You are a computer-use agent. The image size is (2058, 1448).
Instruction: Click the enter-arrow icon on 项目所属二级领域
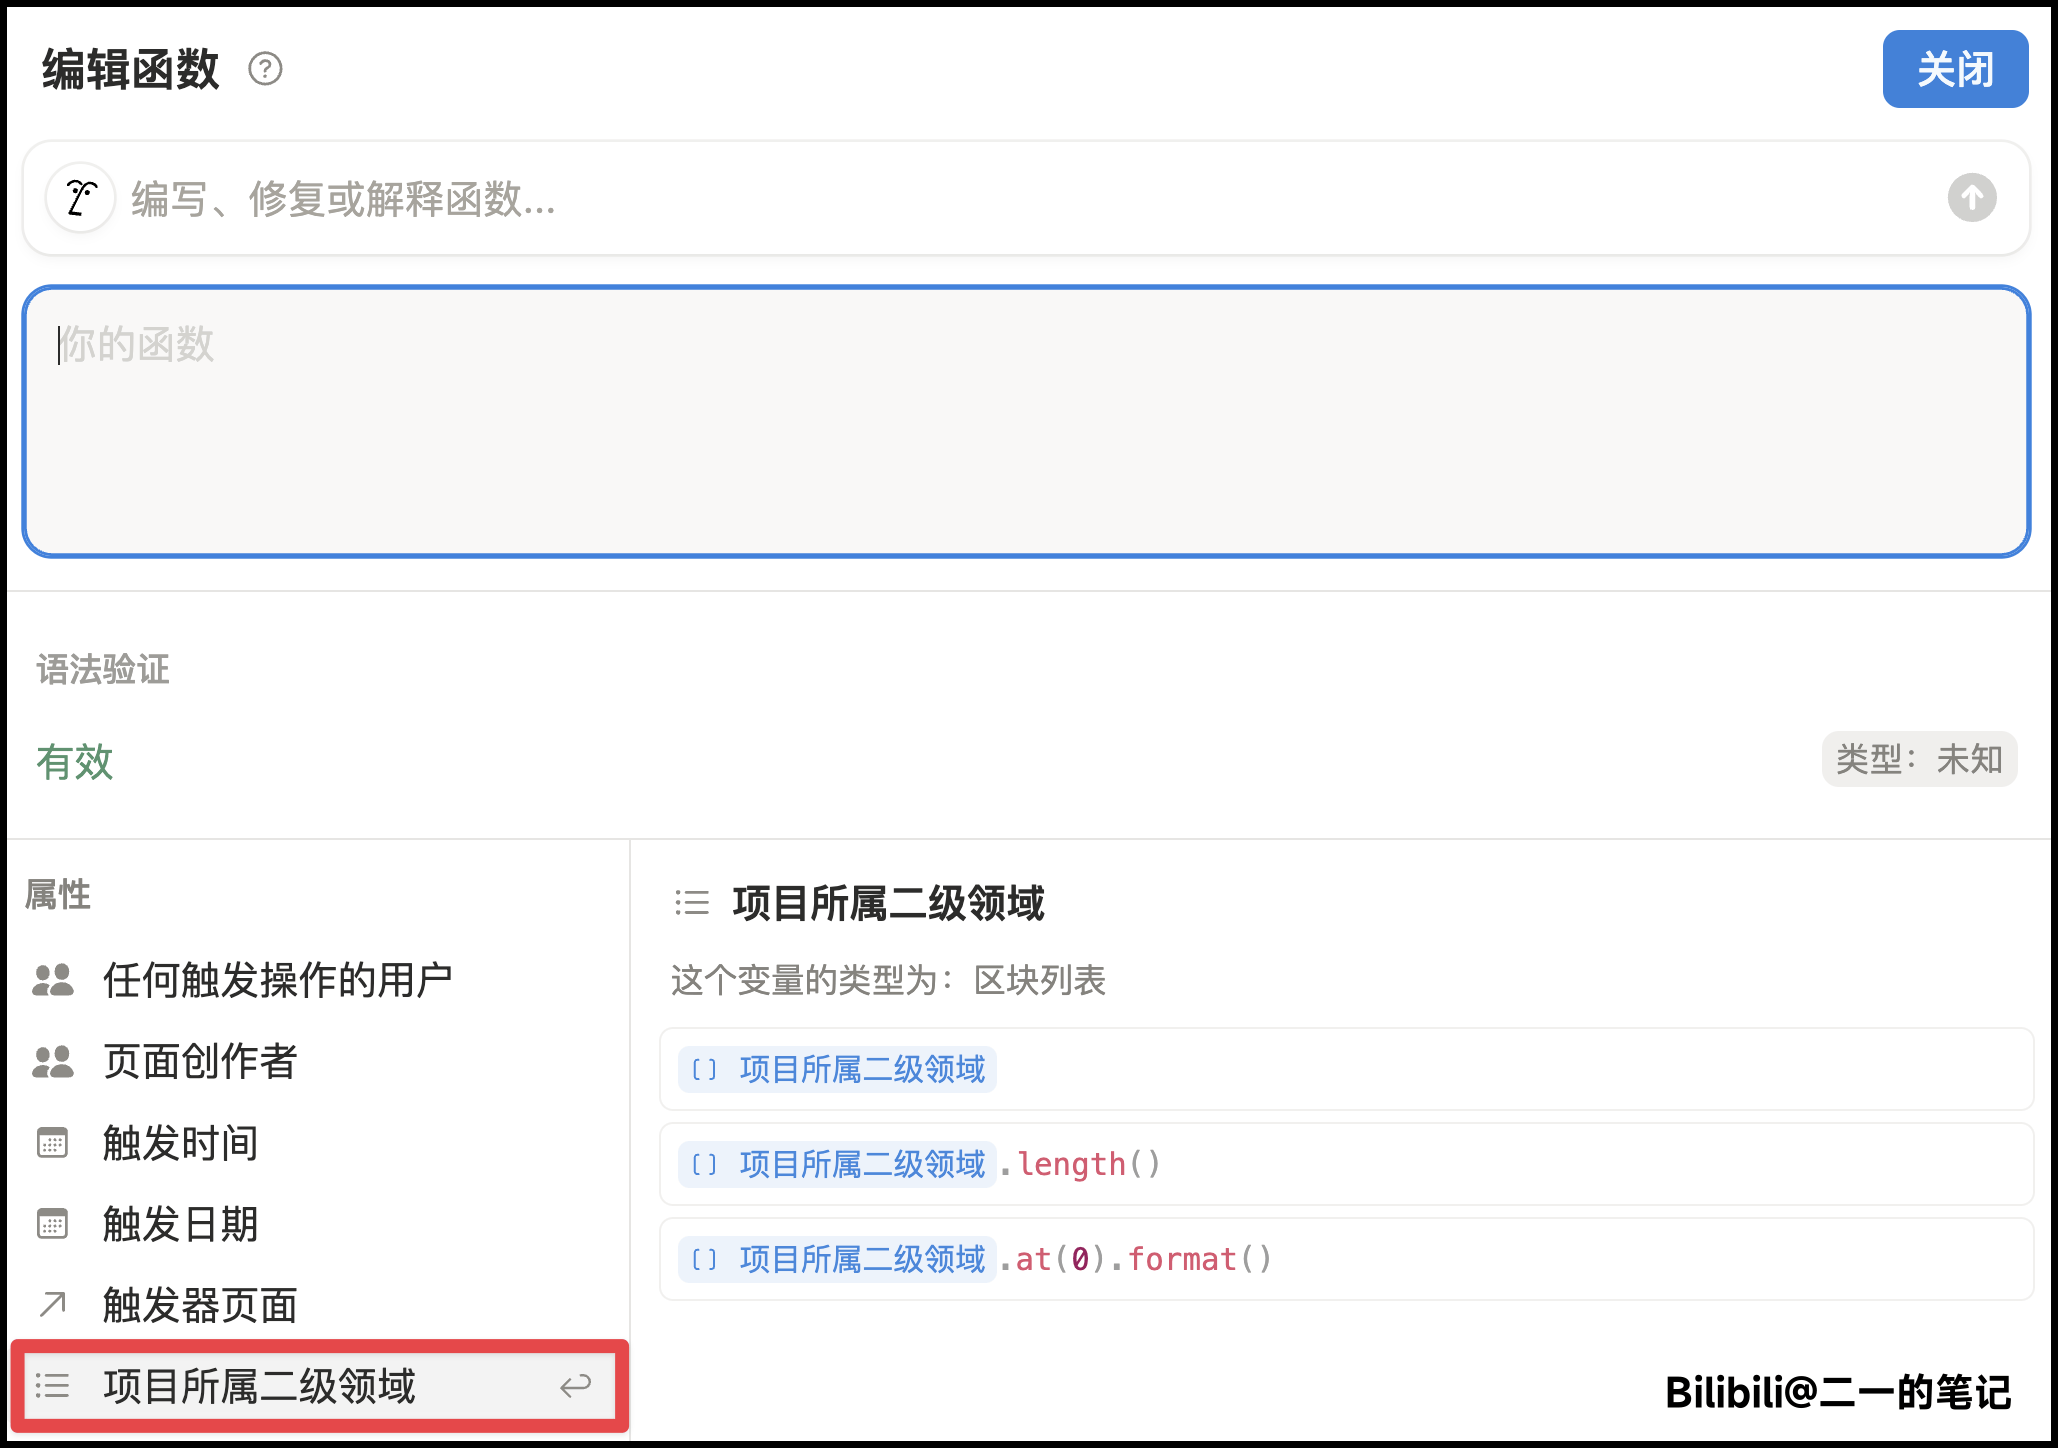point(575,1386)
